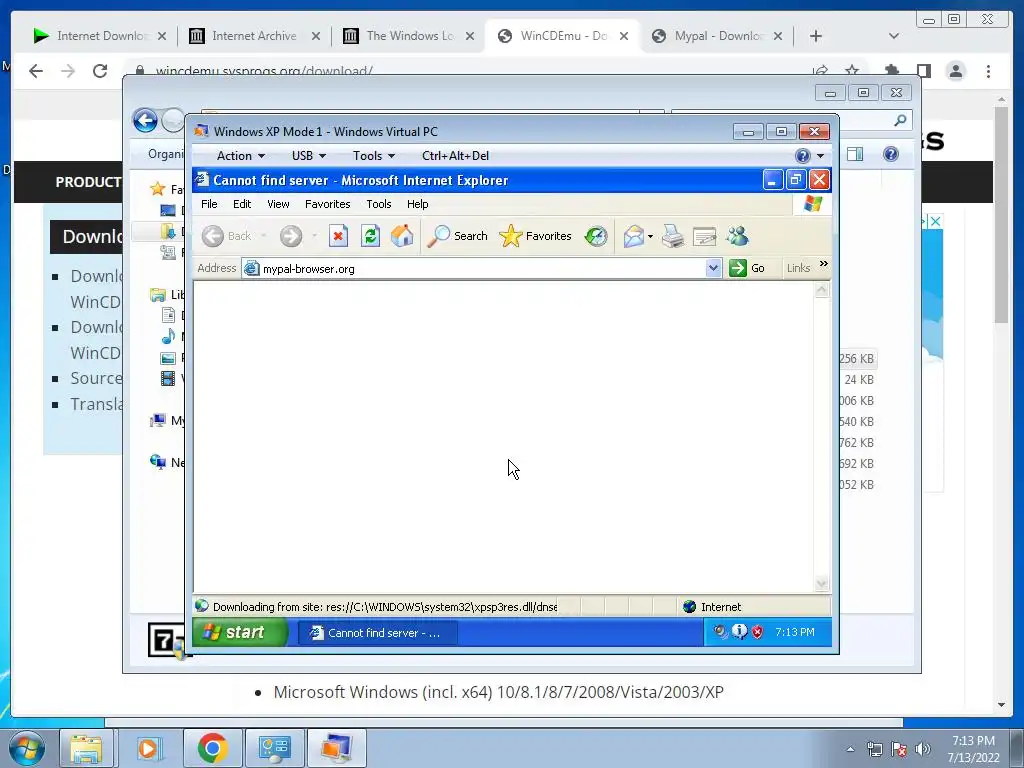
Task: Open Chrome tab search chevron
Action: click(893, 36)
